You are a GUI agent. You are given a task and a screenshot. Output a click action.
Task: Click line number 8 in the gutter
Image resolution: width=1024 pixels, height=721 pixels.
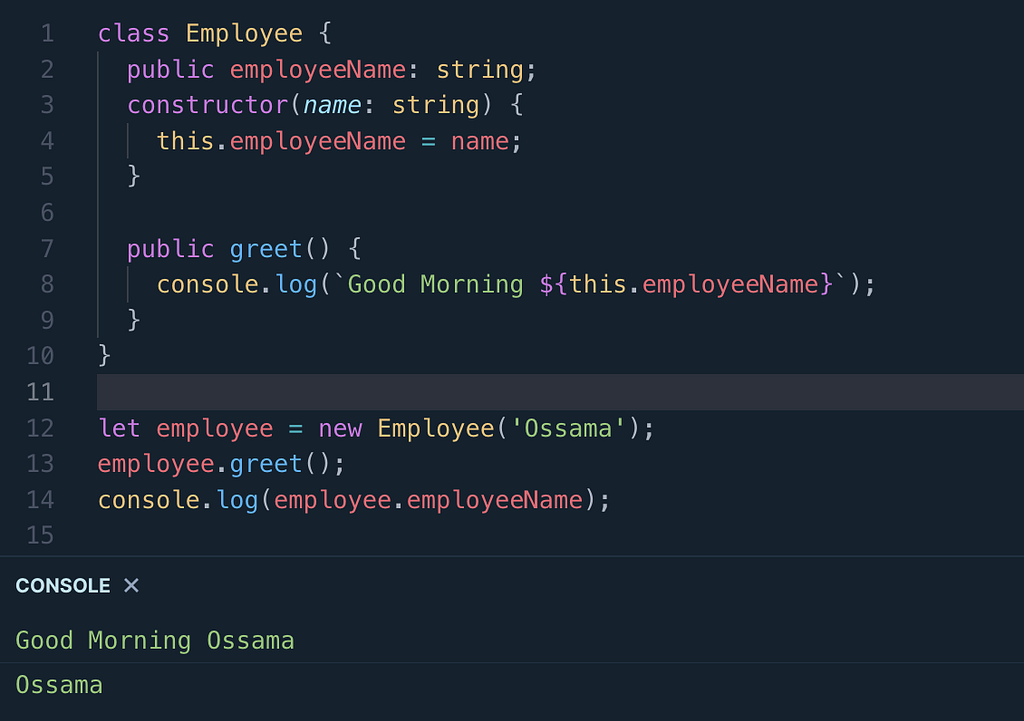coord(47,284)
